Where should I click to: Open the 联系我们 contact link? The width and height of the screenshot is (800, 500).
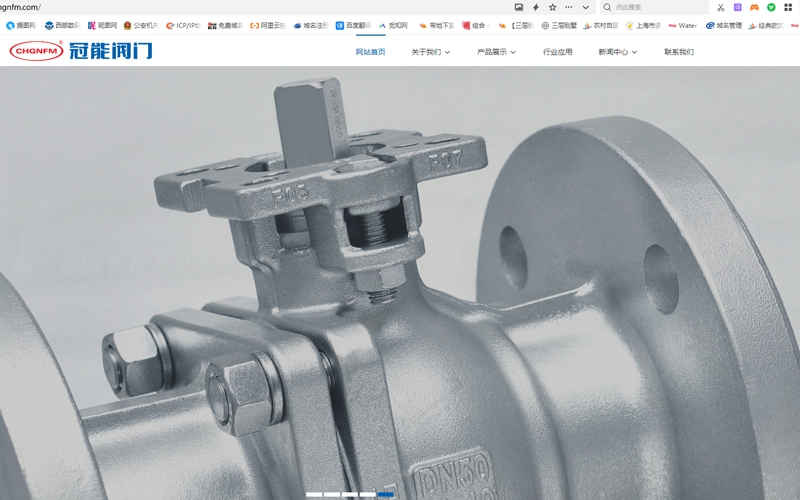pyautogui.click(x=678, y=52)
